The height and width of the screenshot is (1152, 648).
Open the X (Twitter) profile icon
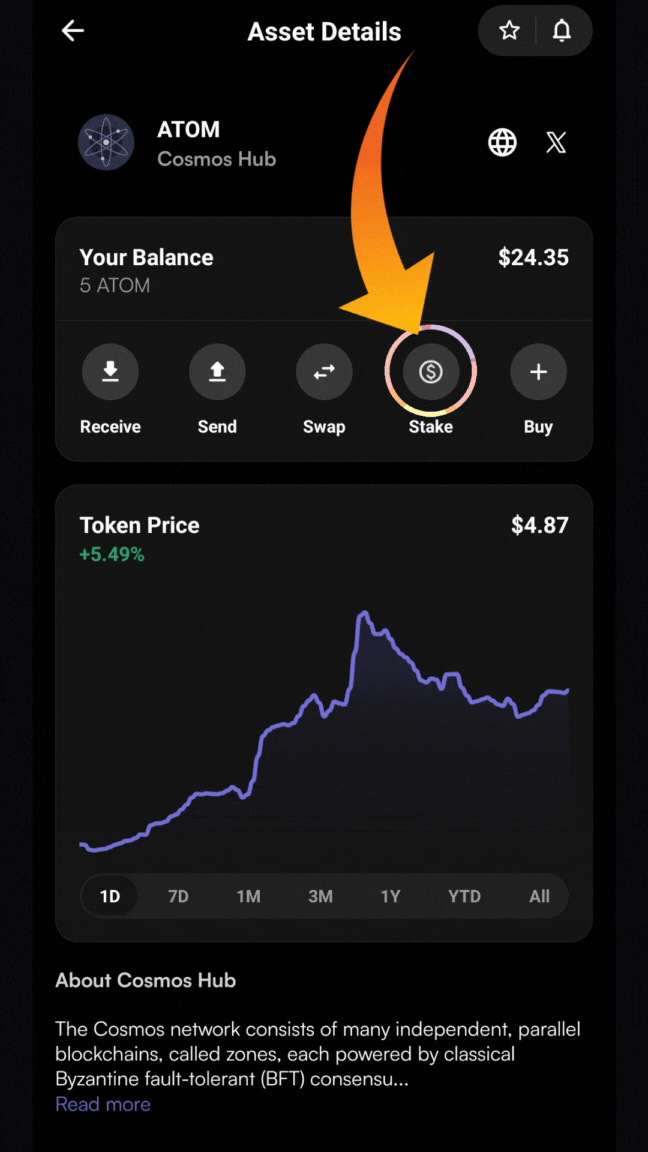(x=556, y=143)
